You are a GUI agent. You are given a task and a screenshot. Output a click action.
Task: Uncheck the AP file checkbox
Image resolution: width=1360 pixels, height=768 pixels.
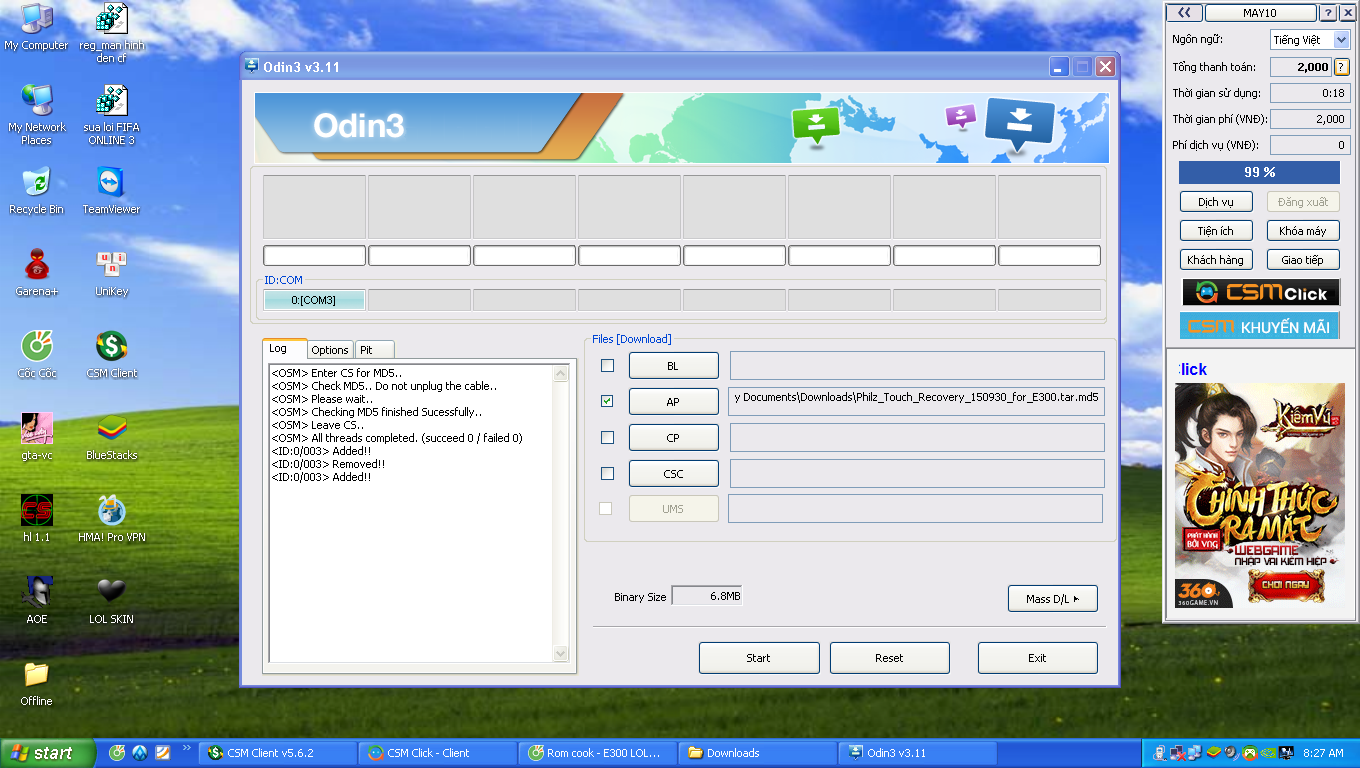coord(607,401)
